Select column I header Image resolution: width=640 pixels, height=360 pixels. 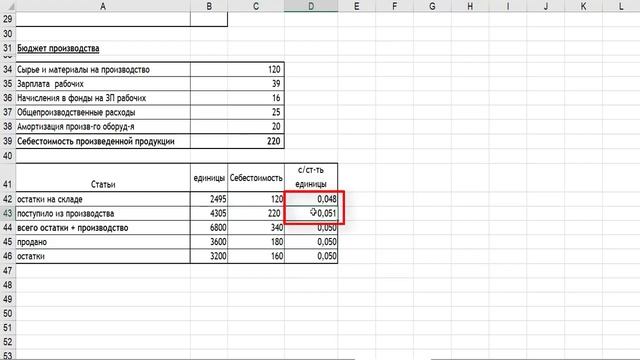pos(508,6)
